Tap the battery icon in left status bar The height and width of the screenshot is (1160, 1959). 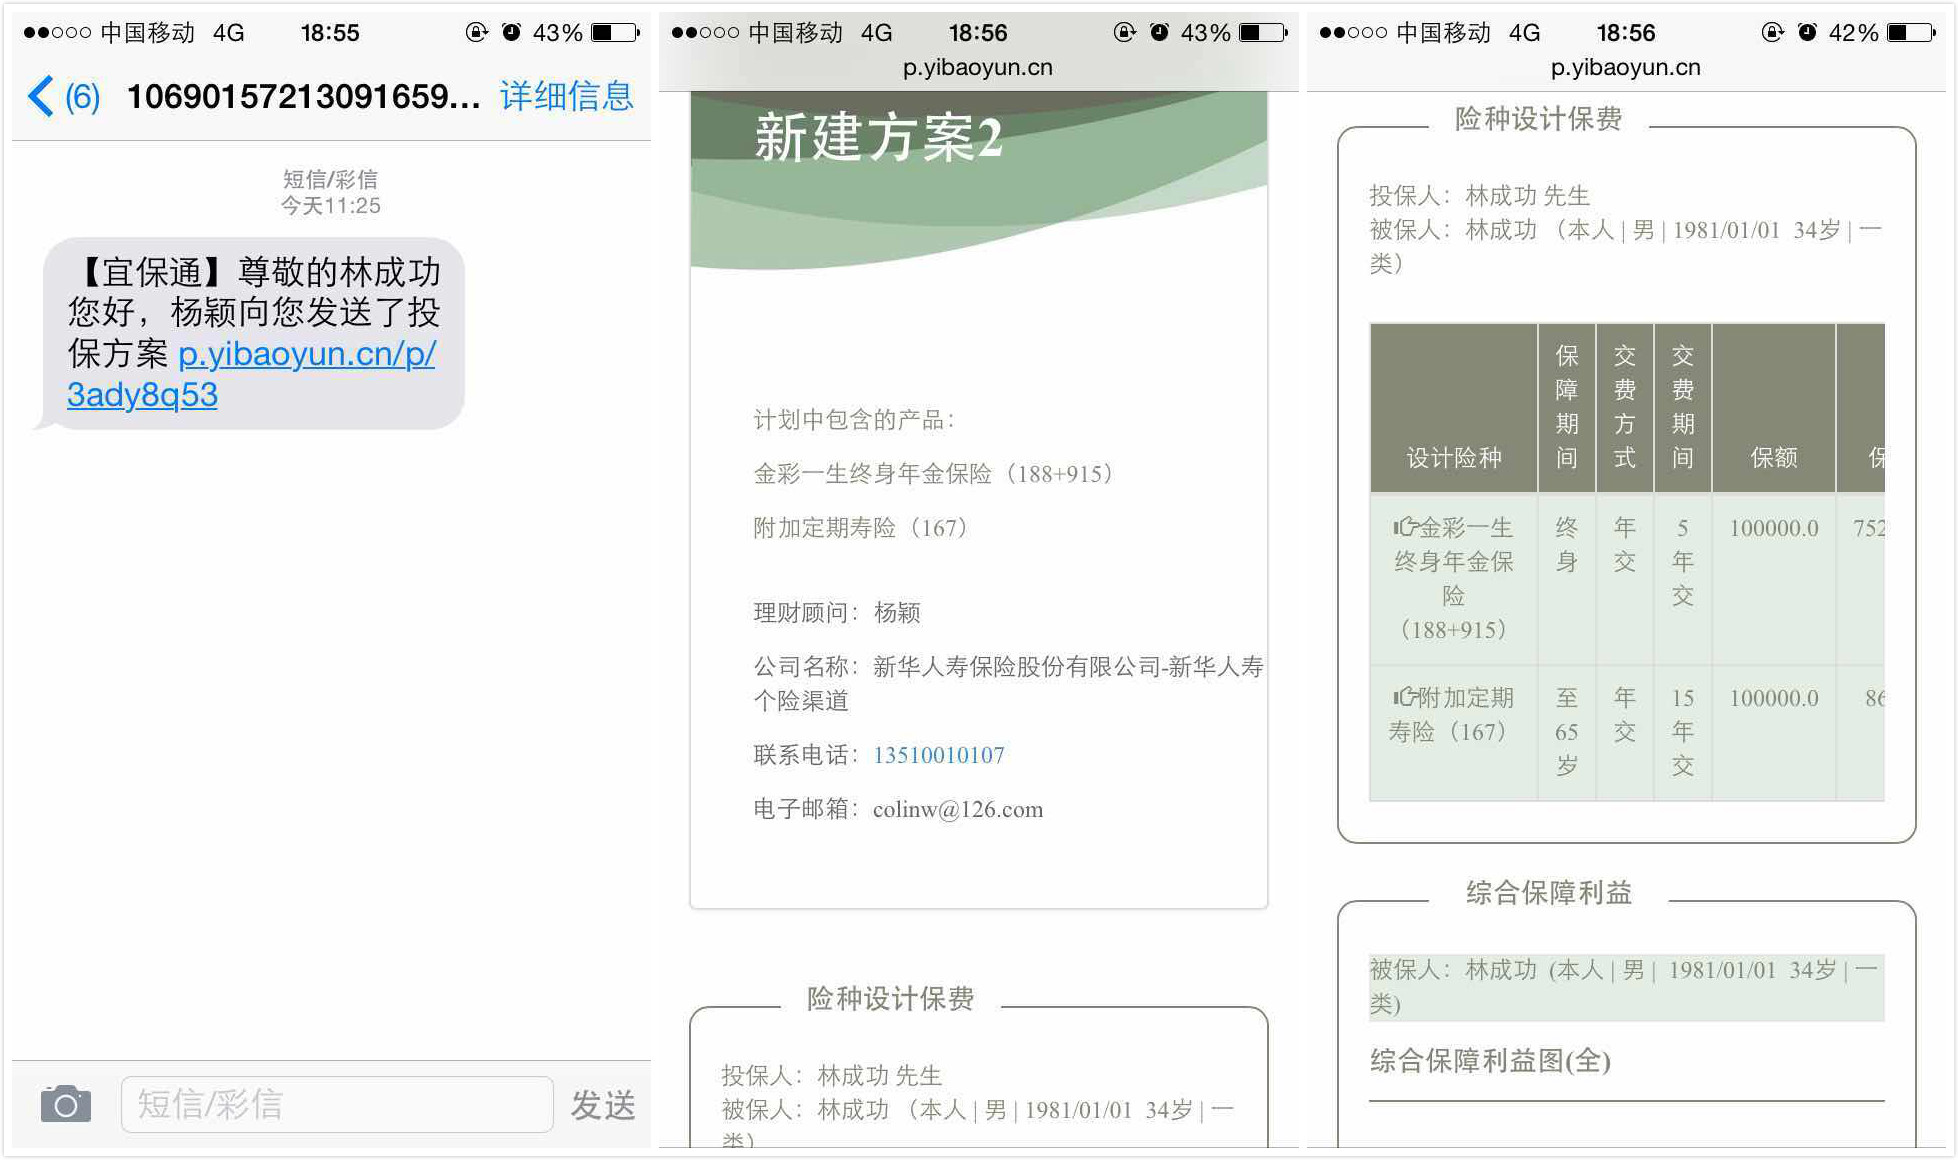click(x=615, y=33)
